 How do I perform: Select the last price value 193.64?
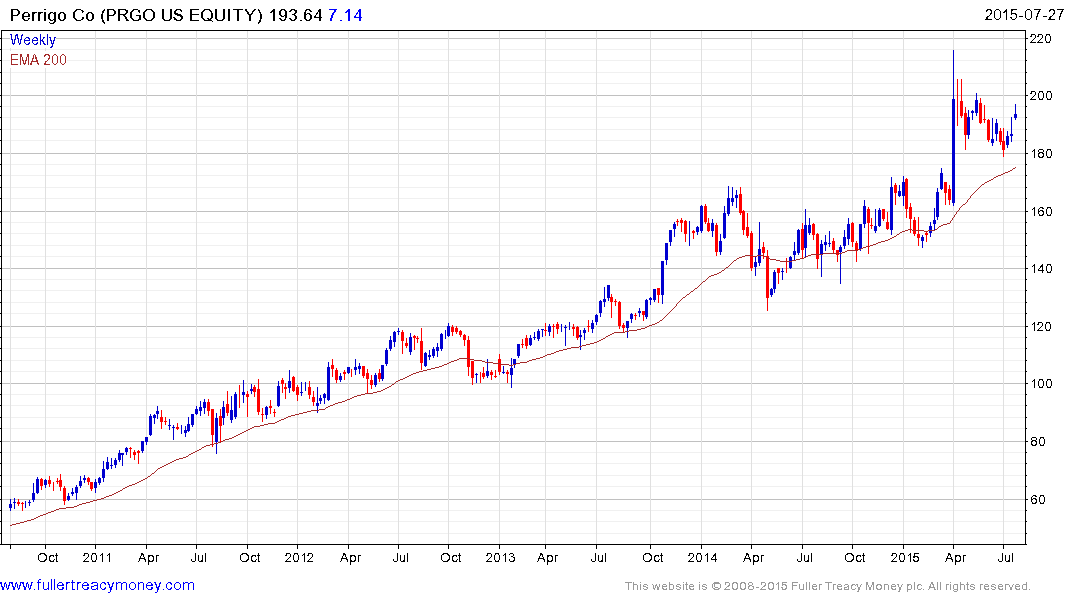click(295, 15)
